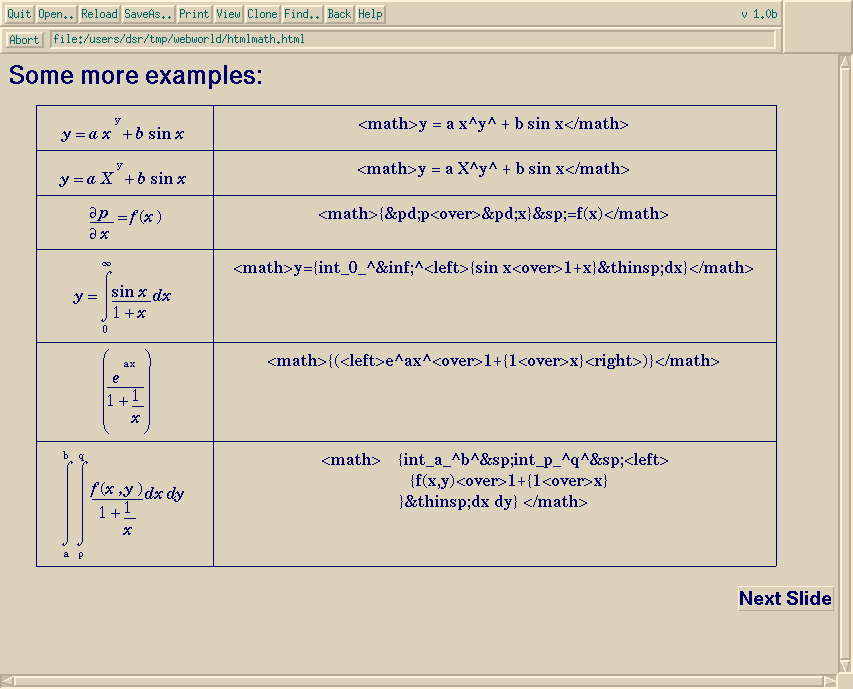Open the View option
853x689 pixels.
click(228, 14)
